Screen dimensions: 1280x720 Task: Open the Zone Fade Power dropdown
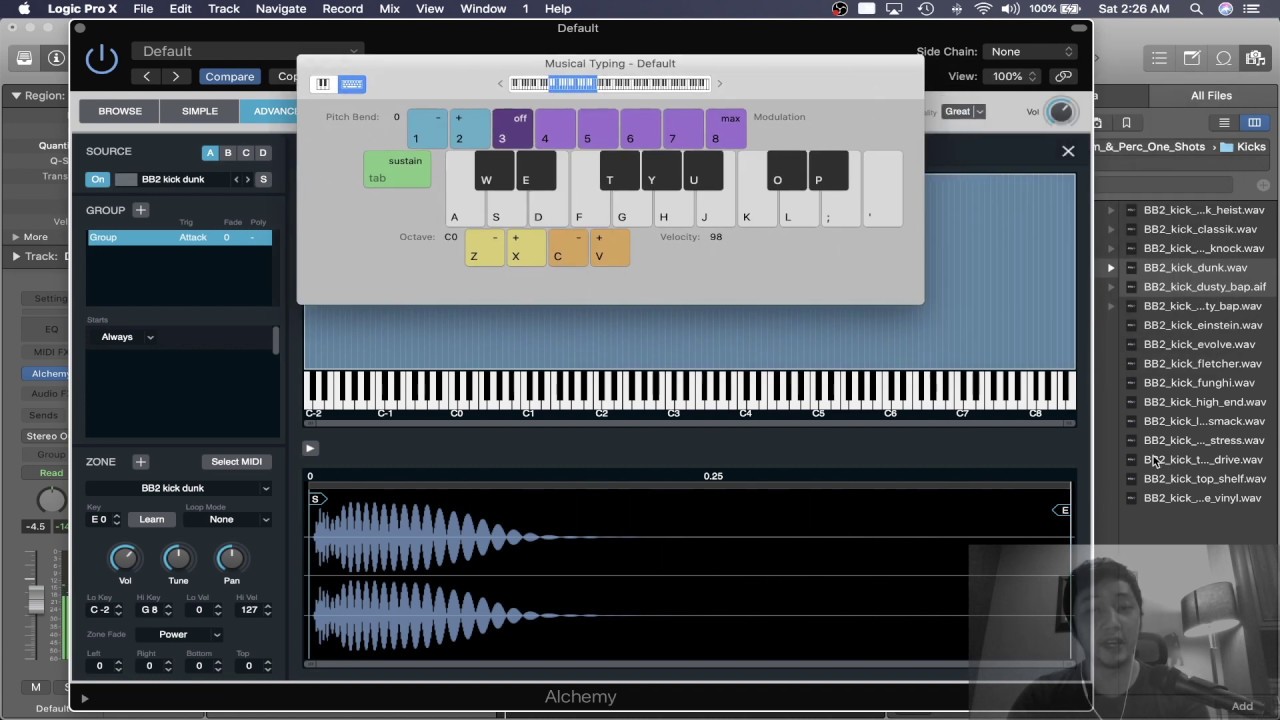coord(178,634)
